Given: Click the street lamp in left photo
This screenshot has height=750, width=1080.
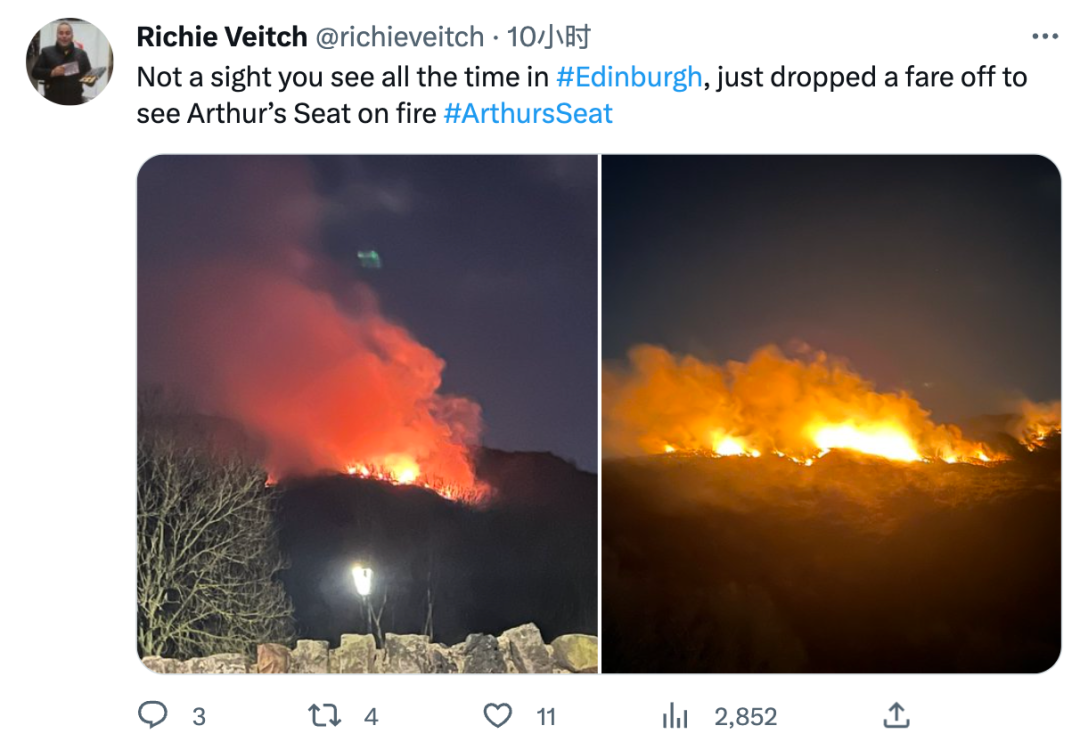Looking at the screenshot, I should tap(362, 582).
